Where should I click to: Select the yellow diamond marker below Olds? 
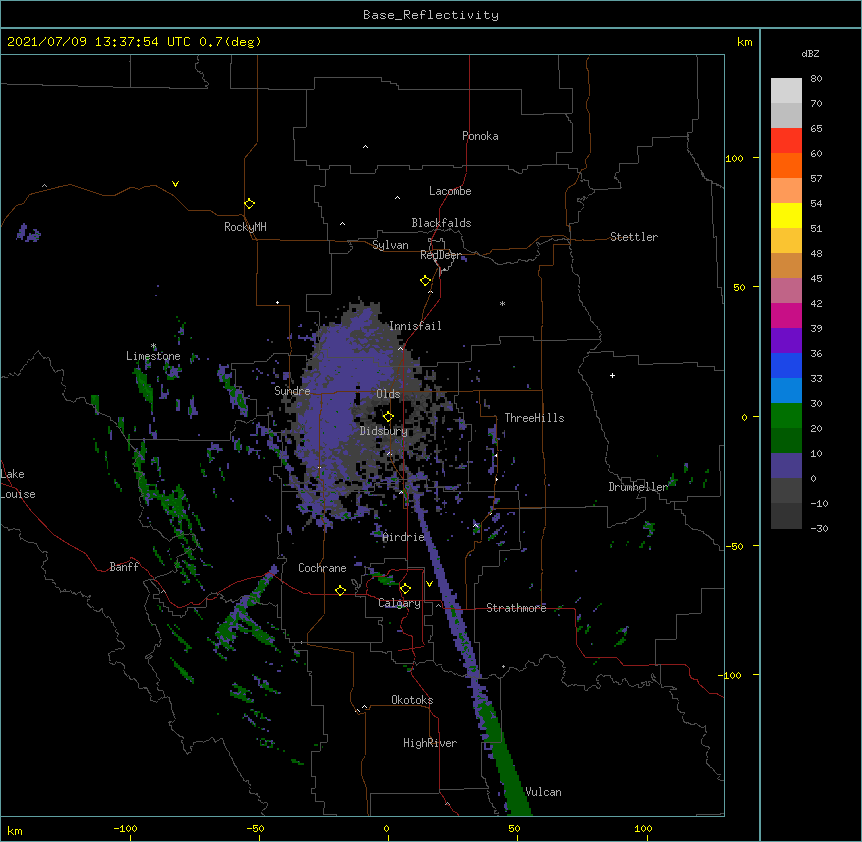coord(388,416)
